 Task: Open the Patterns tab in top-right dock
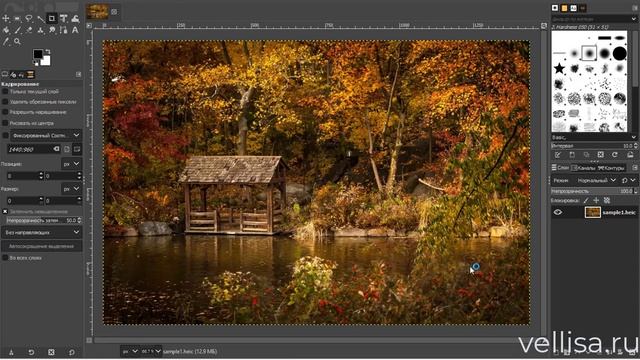tap(564, 8)
